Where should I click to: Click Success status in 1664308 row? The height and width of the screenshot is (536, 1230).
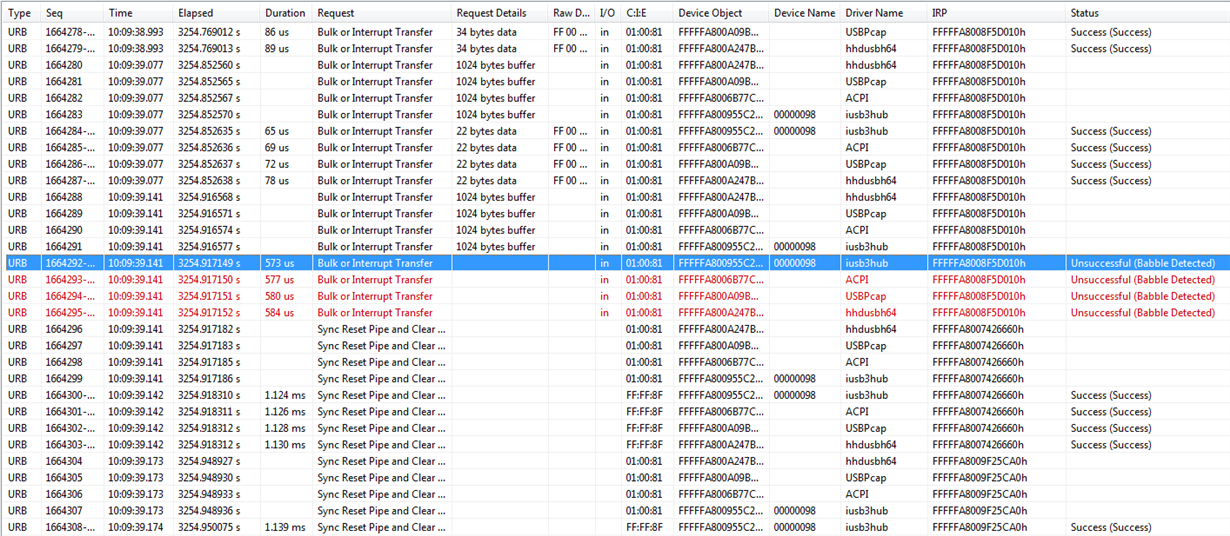click(1111, 527)
